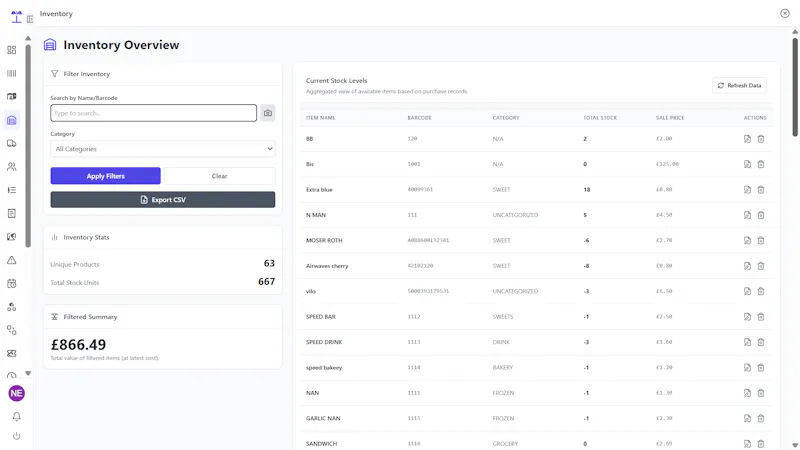Click the sidebar scroll up arrow
Screen dimensions: 800x450
[28, 39]
